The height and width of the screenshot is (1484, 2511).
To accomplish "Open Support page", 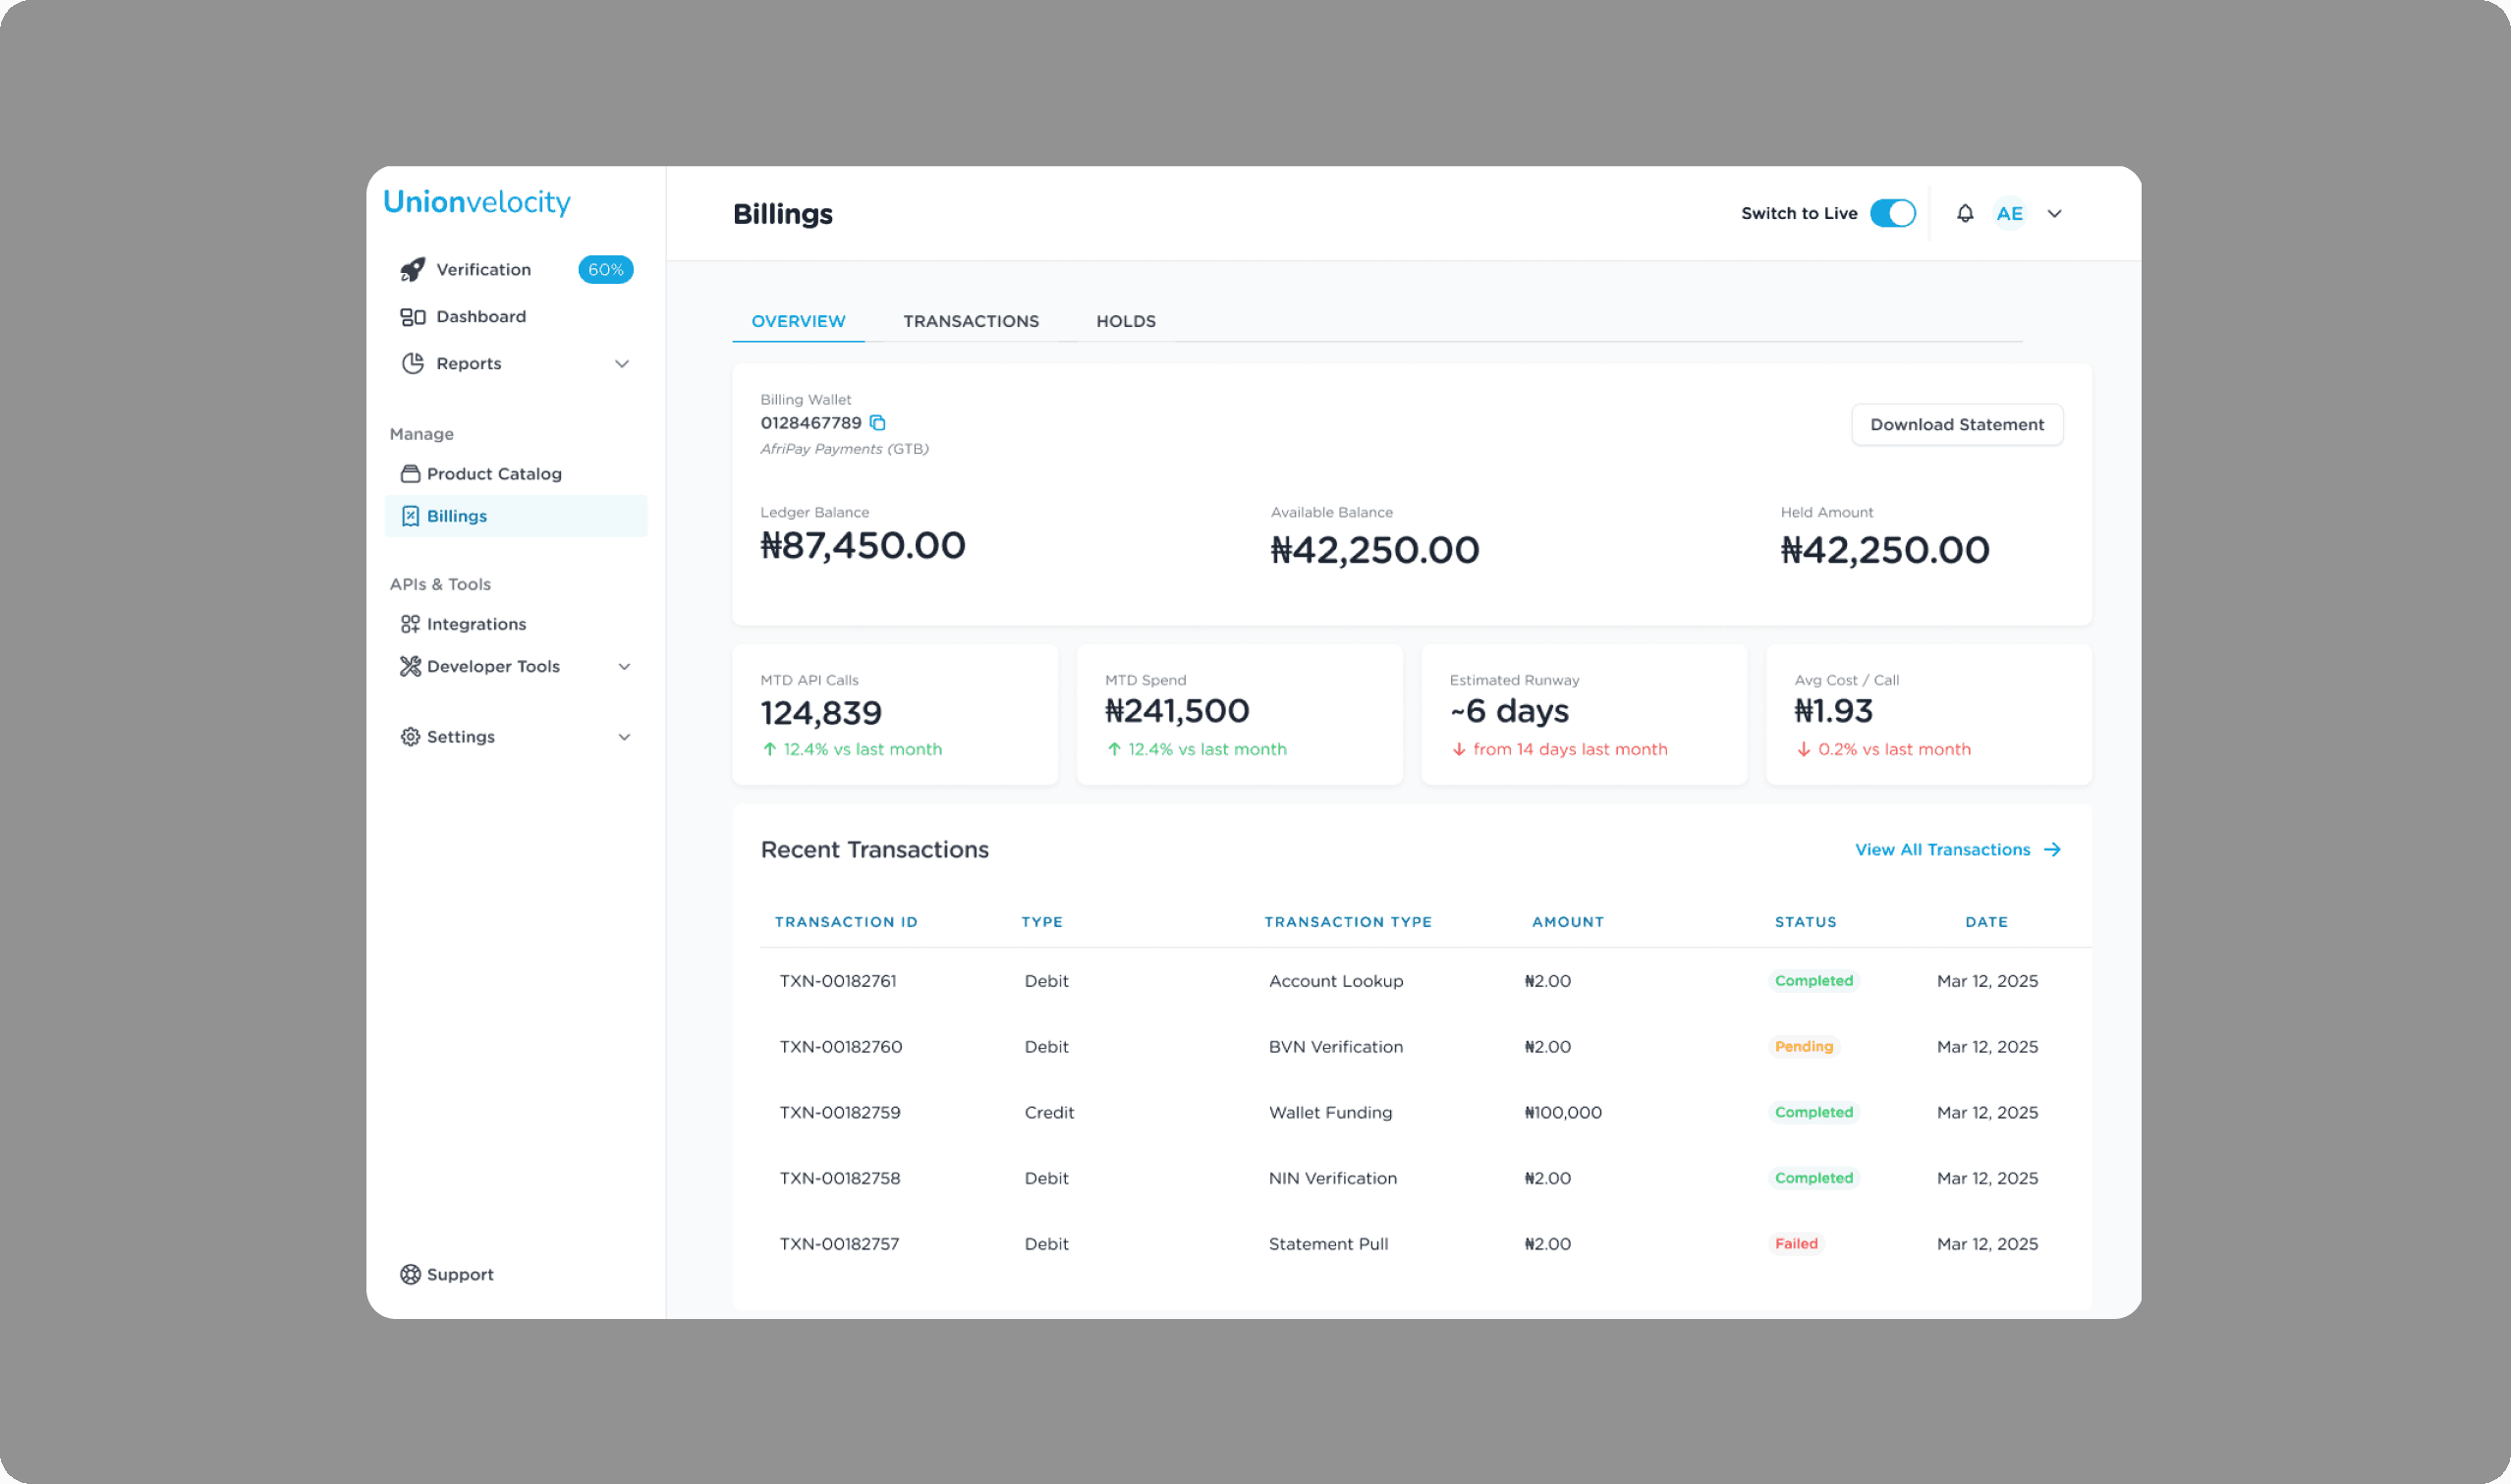I will [x=516, y=1274].
